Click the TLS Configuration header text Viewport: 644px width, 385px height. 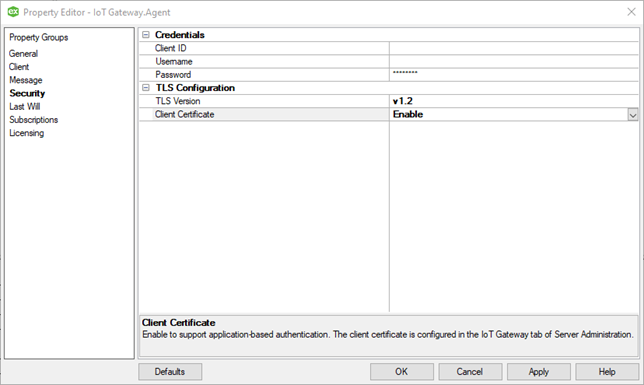[x=195, y=88]
